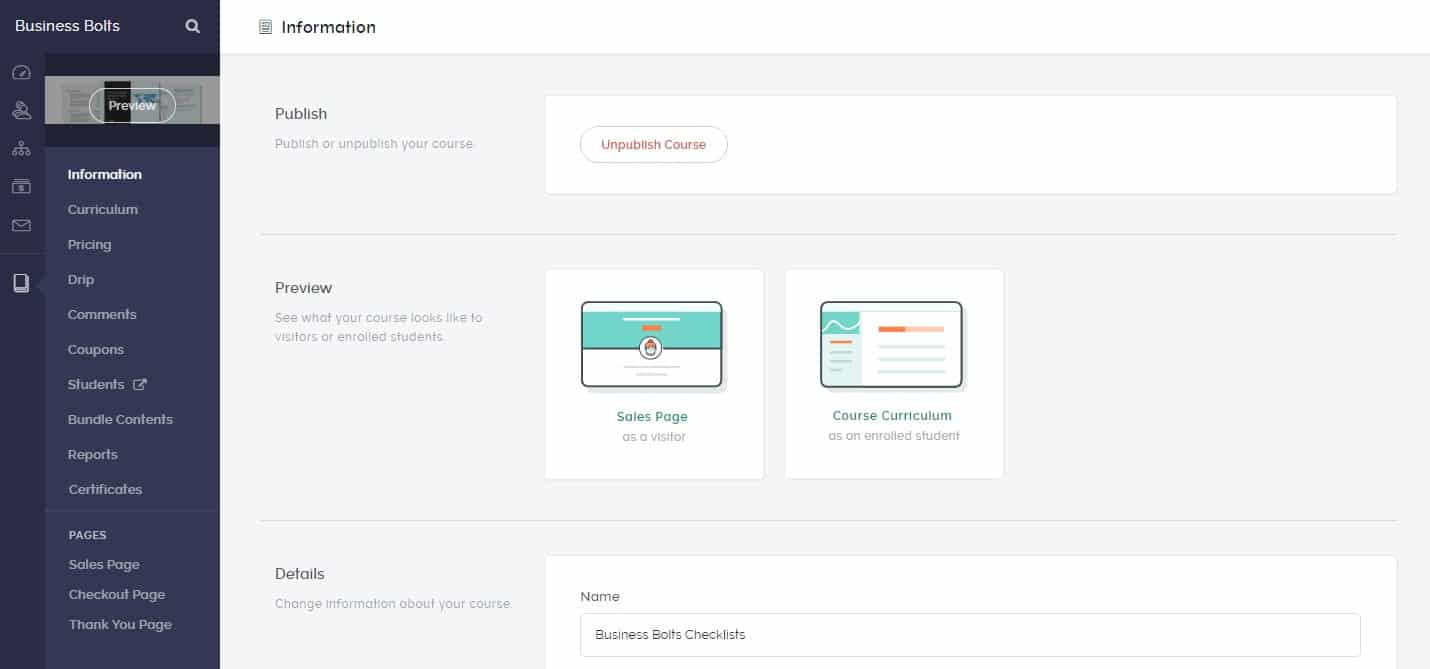This screenshot has height=669, width=1430.
Task: Click the search magnifier icon
Action: pos(193,27)
